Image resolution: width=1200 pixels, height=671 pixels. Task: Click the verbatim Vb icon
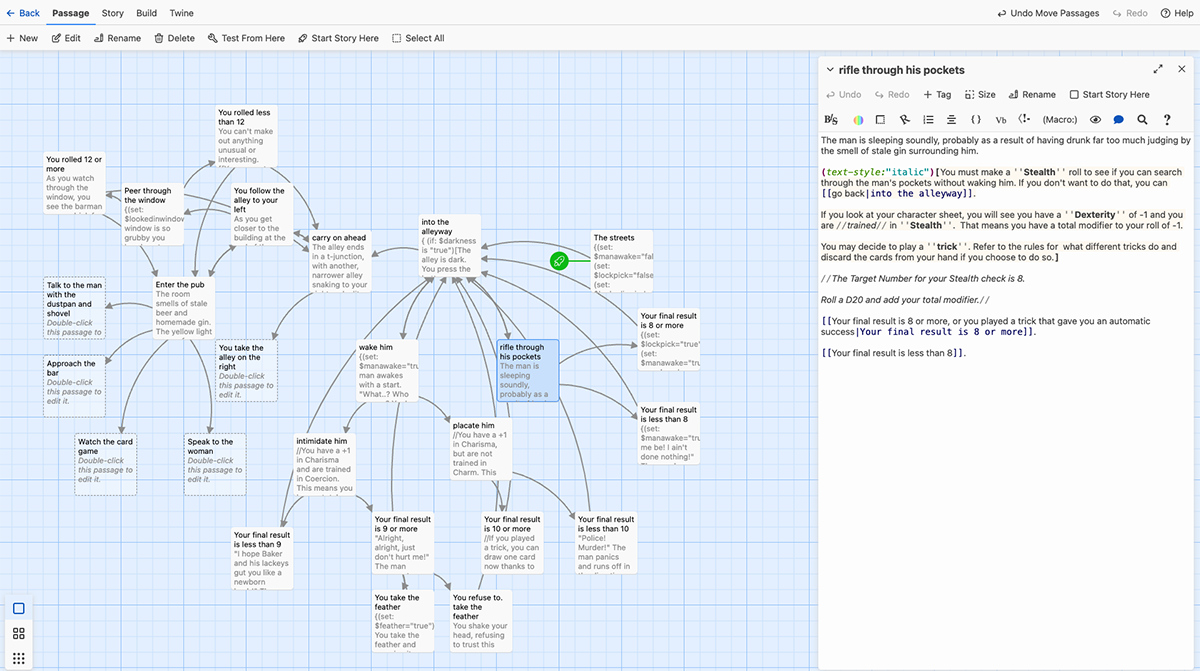[1001, 119]
